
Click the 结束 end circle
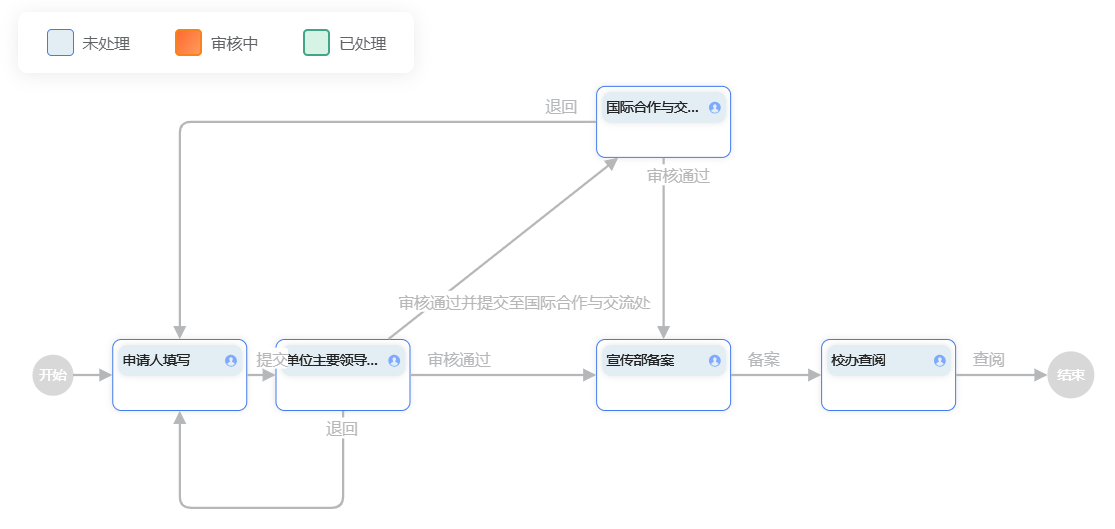[x=1071, y=376]
